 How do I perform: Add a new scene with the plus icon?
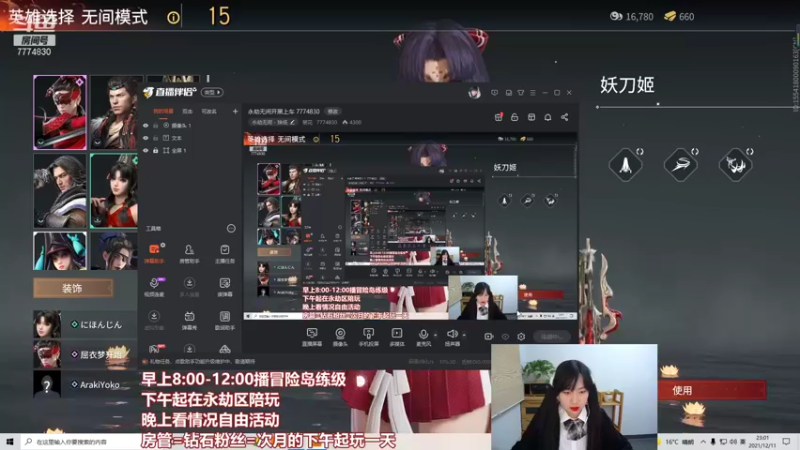click(235, 111)
